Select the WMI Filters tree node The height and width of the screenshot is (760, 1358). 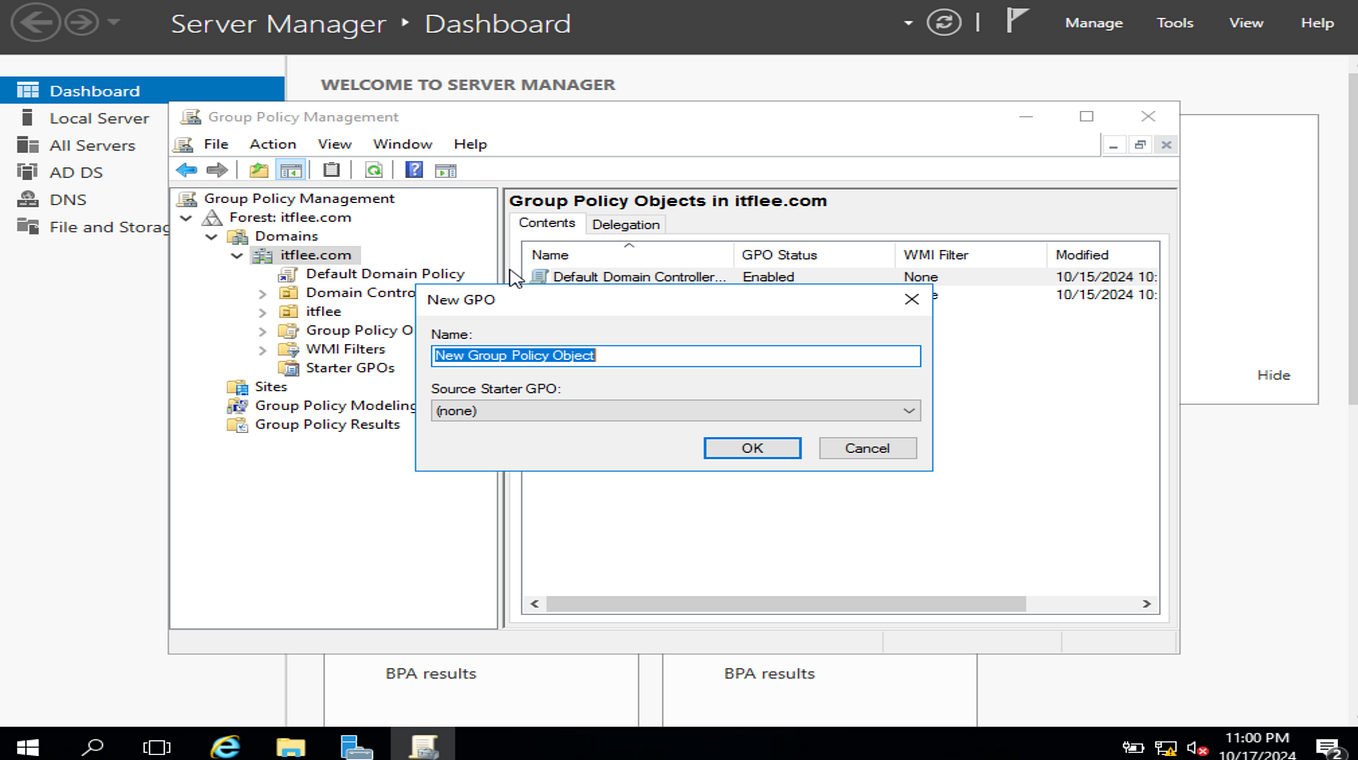click(x=345, y=349)
